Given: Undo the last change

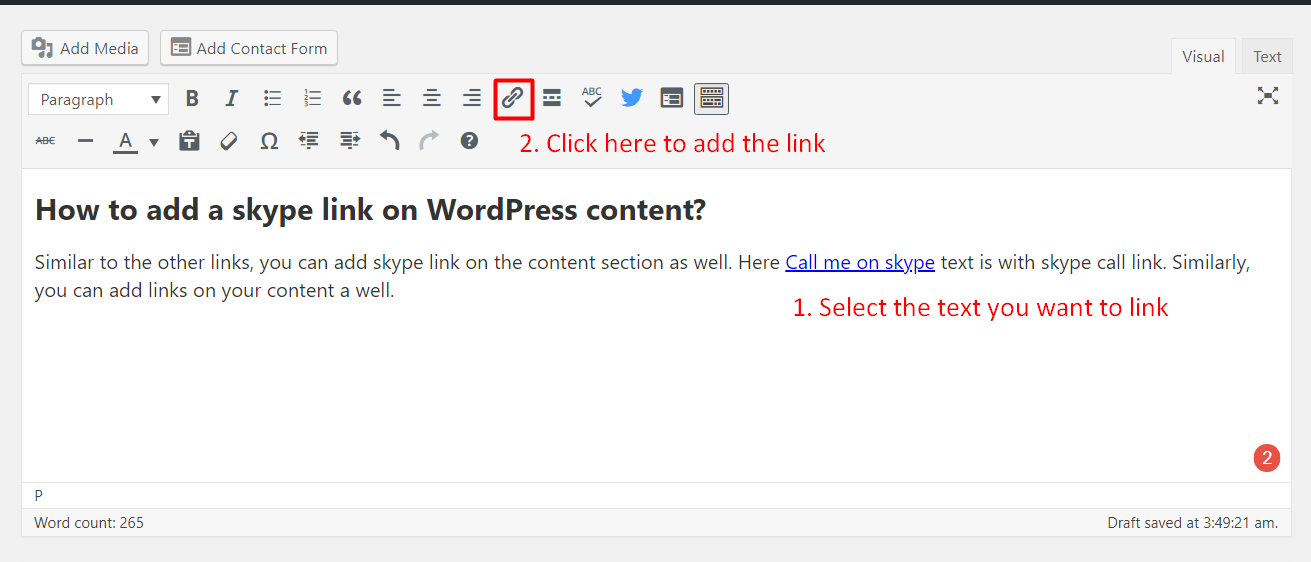Looking at the screenshot, I should pyautogui.click(x=389, y=141).
